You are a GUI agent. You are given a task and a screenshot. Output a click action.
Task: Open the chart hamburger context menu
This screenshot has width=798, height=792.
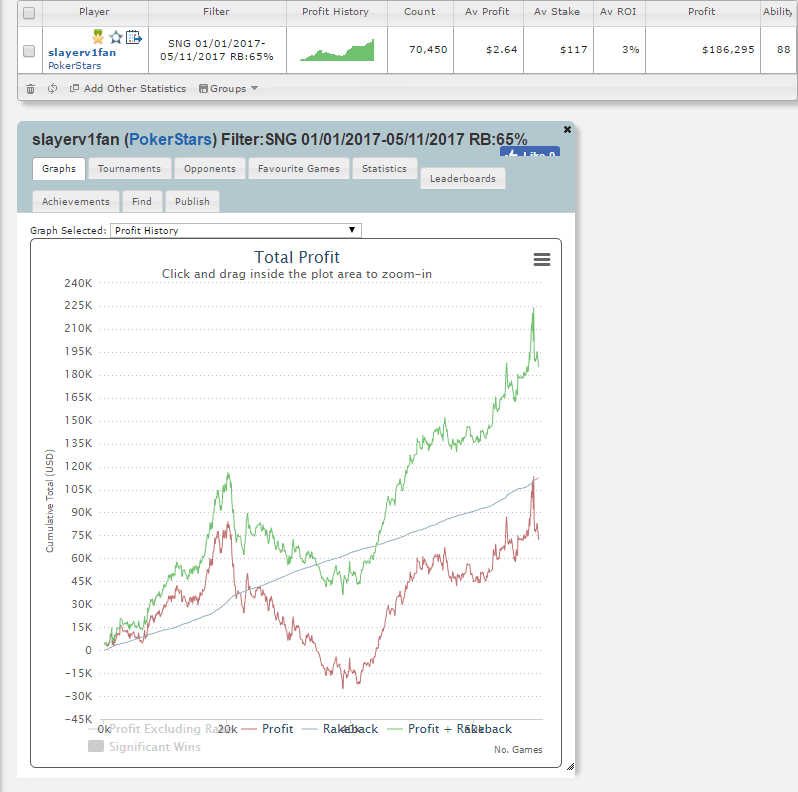tap(542, 260)
